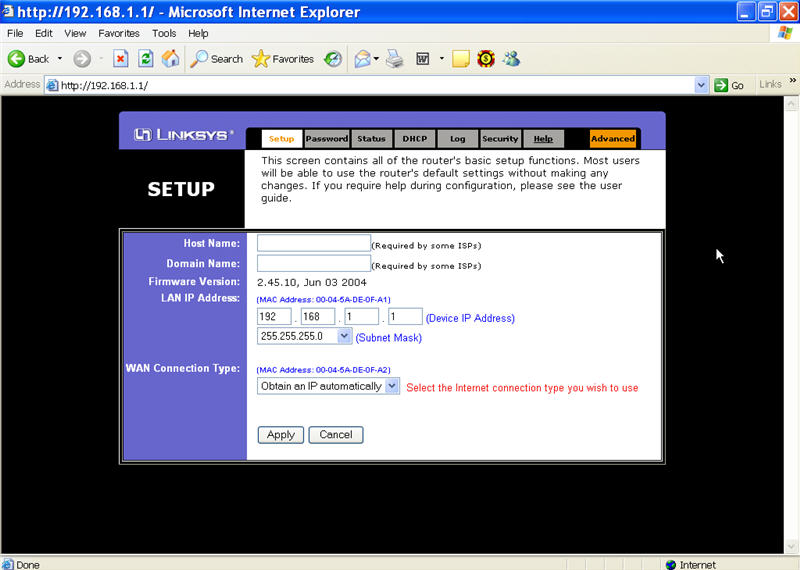Click the Internet zone globe in the status bar
The image size is (800, 570).
click(x=671, y=564)
